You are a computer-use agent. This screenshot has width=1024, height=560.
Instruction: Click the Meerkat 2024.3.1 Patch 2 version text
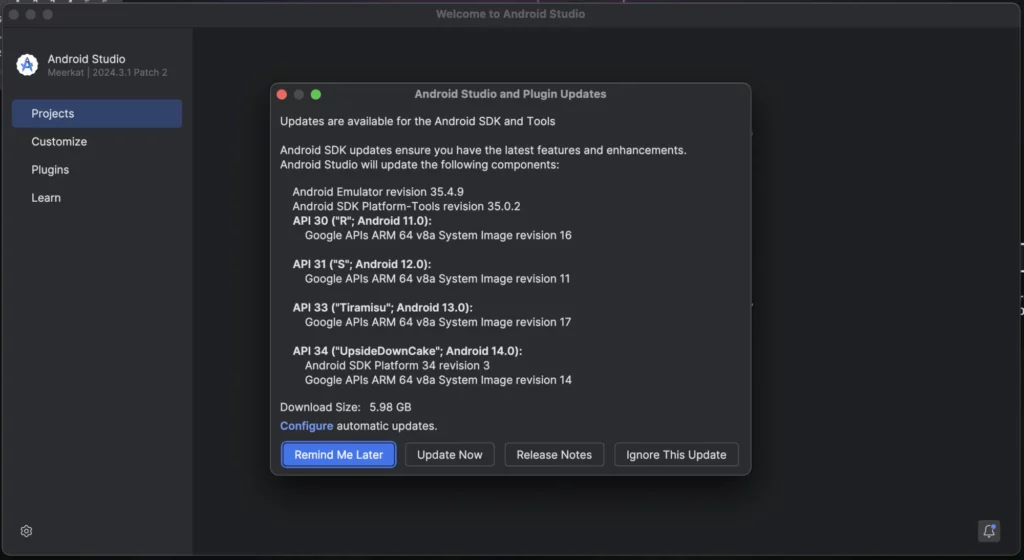(x=107, y=72)
